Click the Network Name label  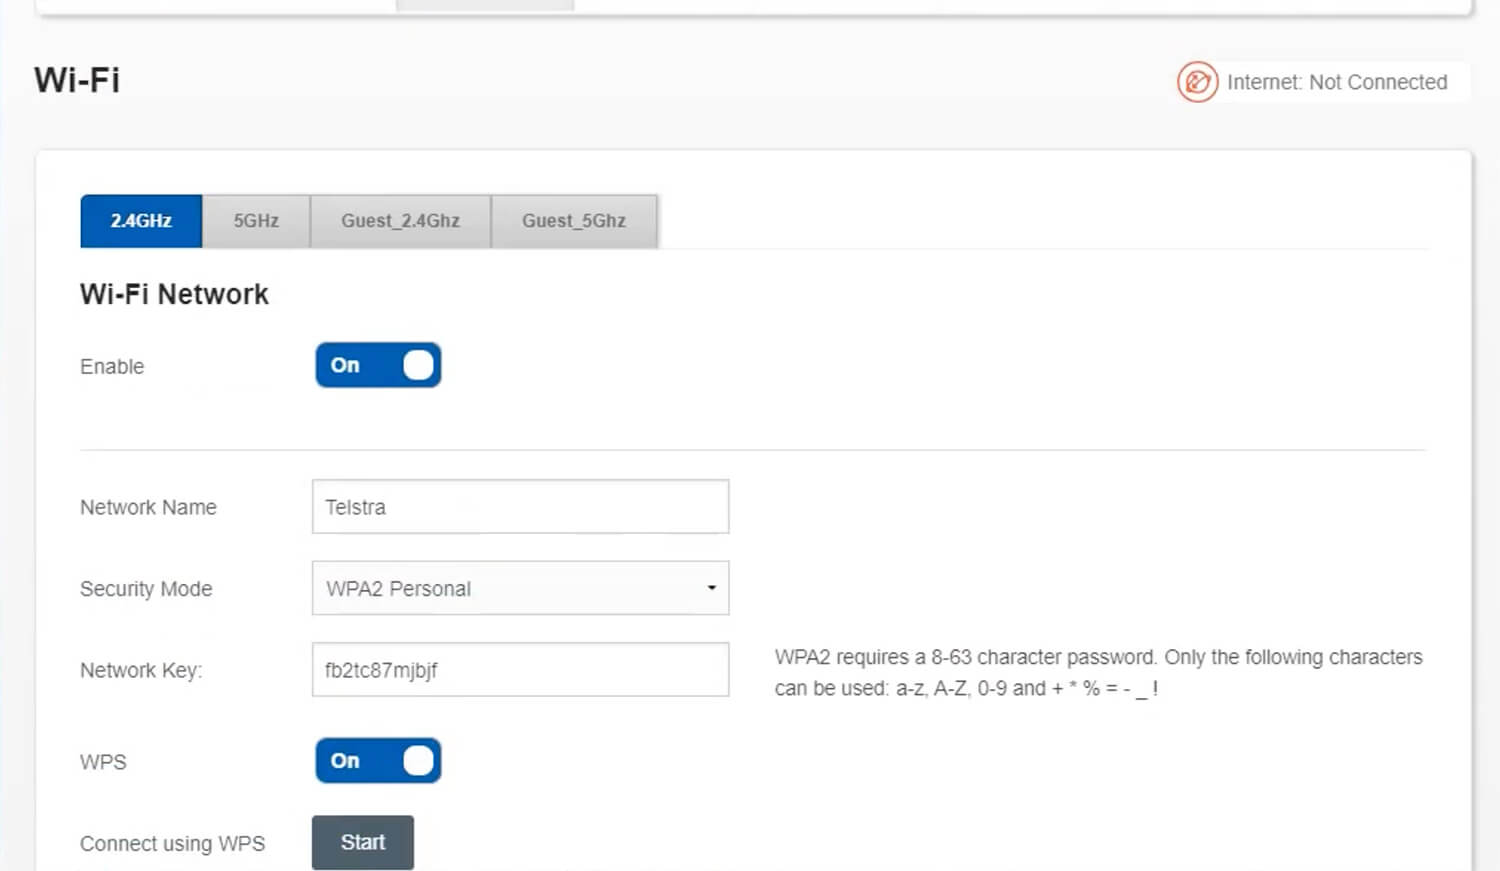click(148, 507)
